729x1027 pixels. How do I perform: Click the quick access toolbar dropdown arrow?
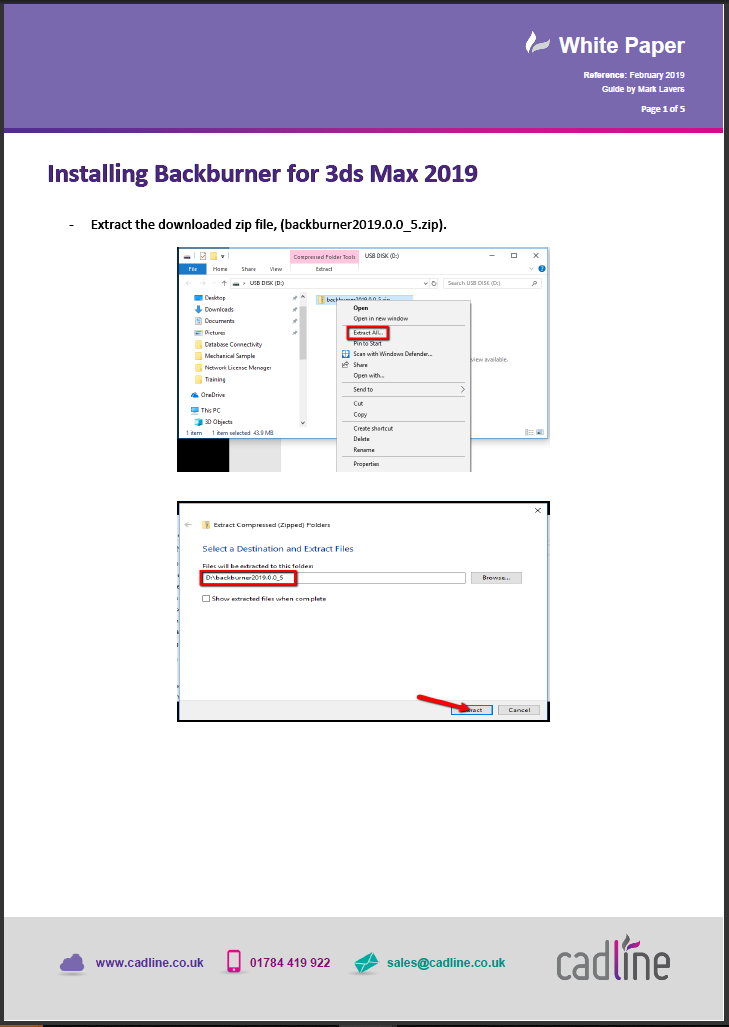(x=223, y=256)
